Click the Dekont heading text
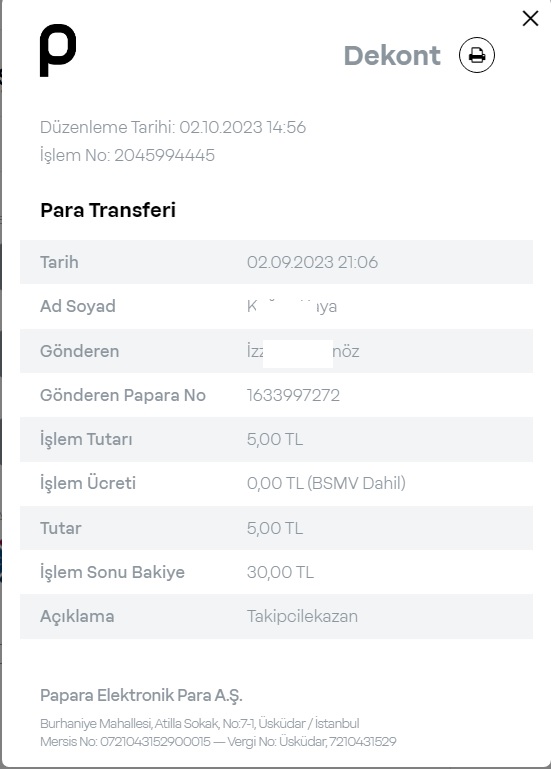The height and width of the screenshot is (769, 551). pyautogui.click(x=392, y=55)
